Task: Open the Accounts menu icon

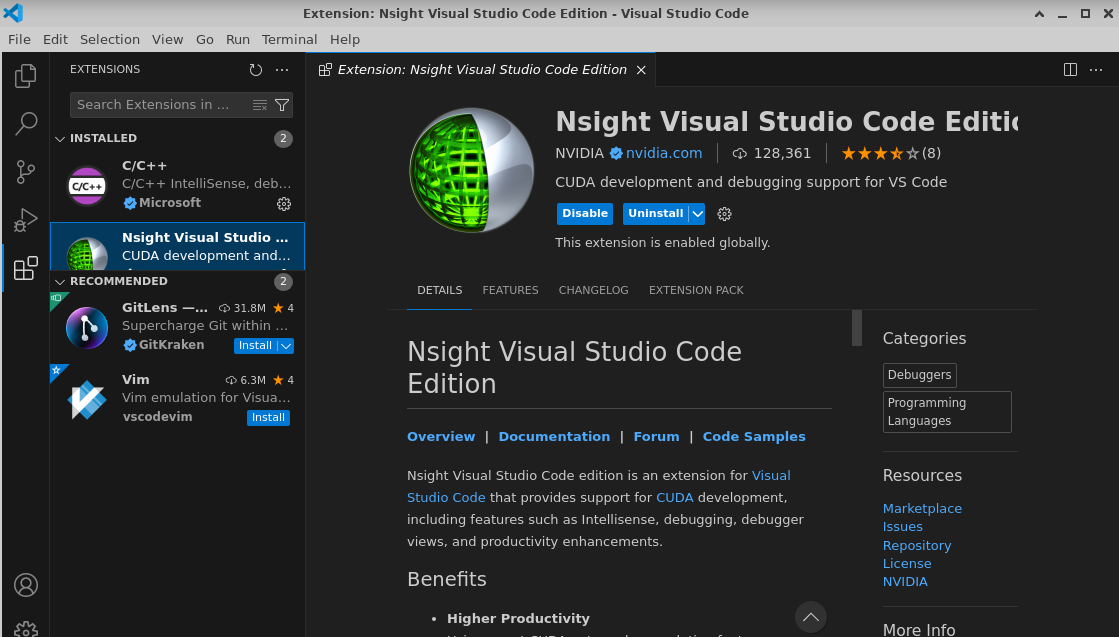Action: point(26,585)
